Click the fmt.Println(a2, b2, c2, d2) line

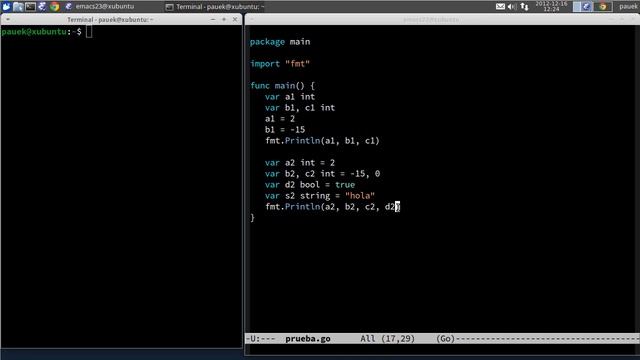pyautogui.click(x=332, y=207)
